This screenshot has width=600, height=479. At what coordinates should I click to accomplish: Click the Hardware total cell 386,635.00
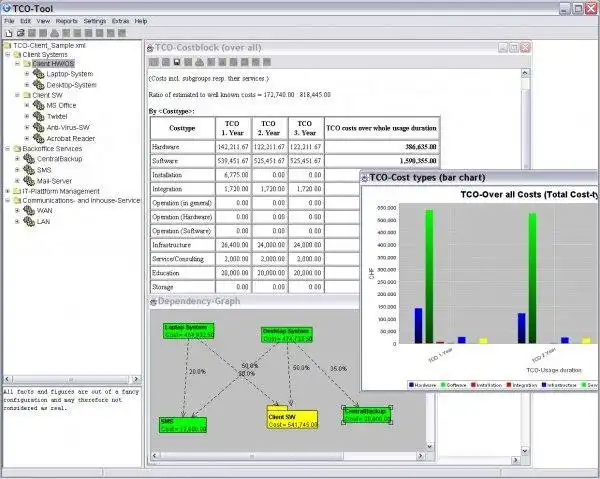coord(382,147)
